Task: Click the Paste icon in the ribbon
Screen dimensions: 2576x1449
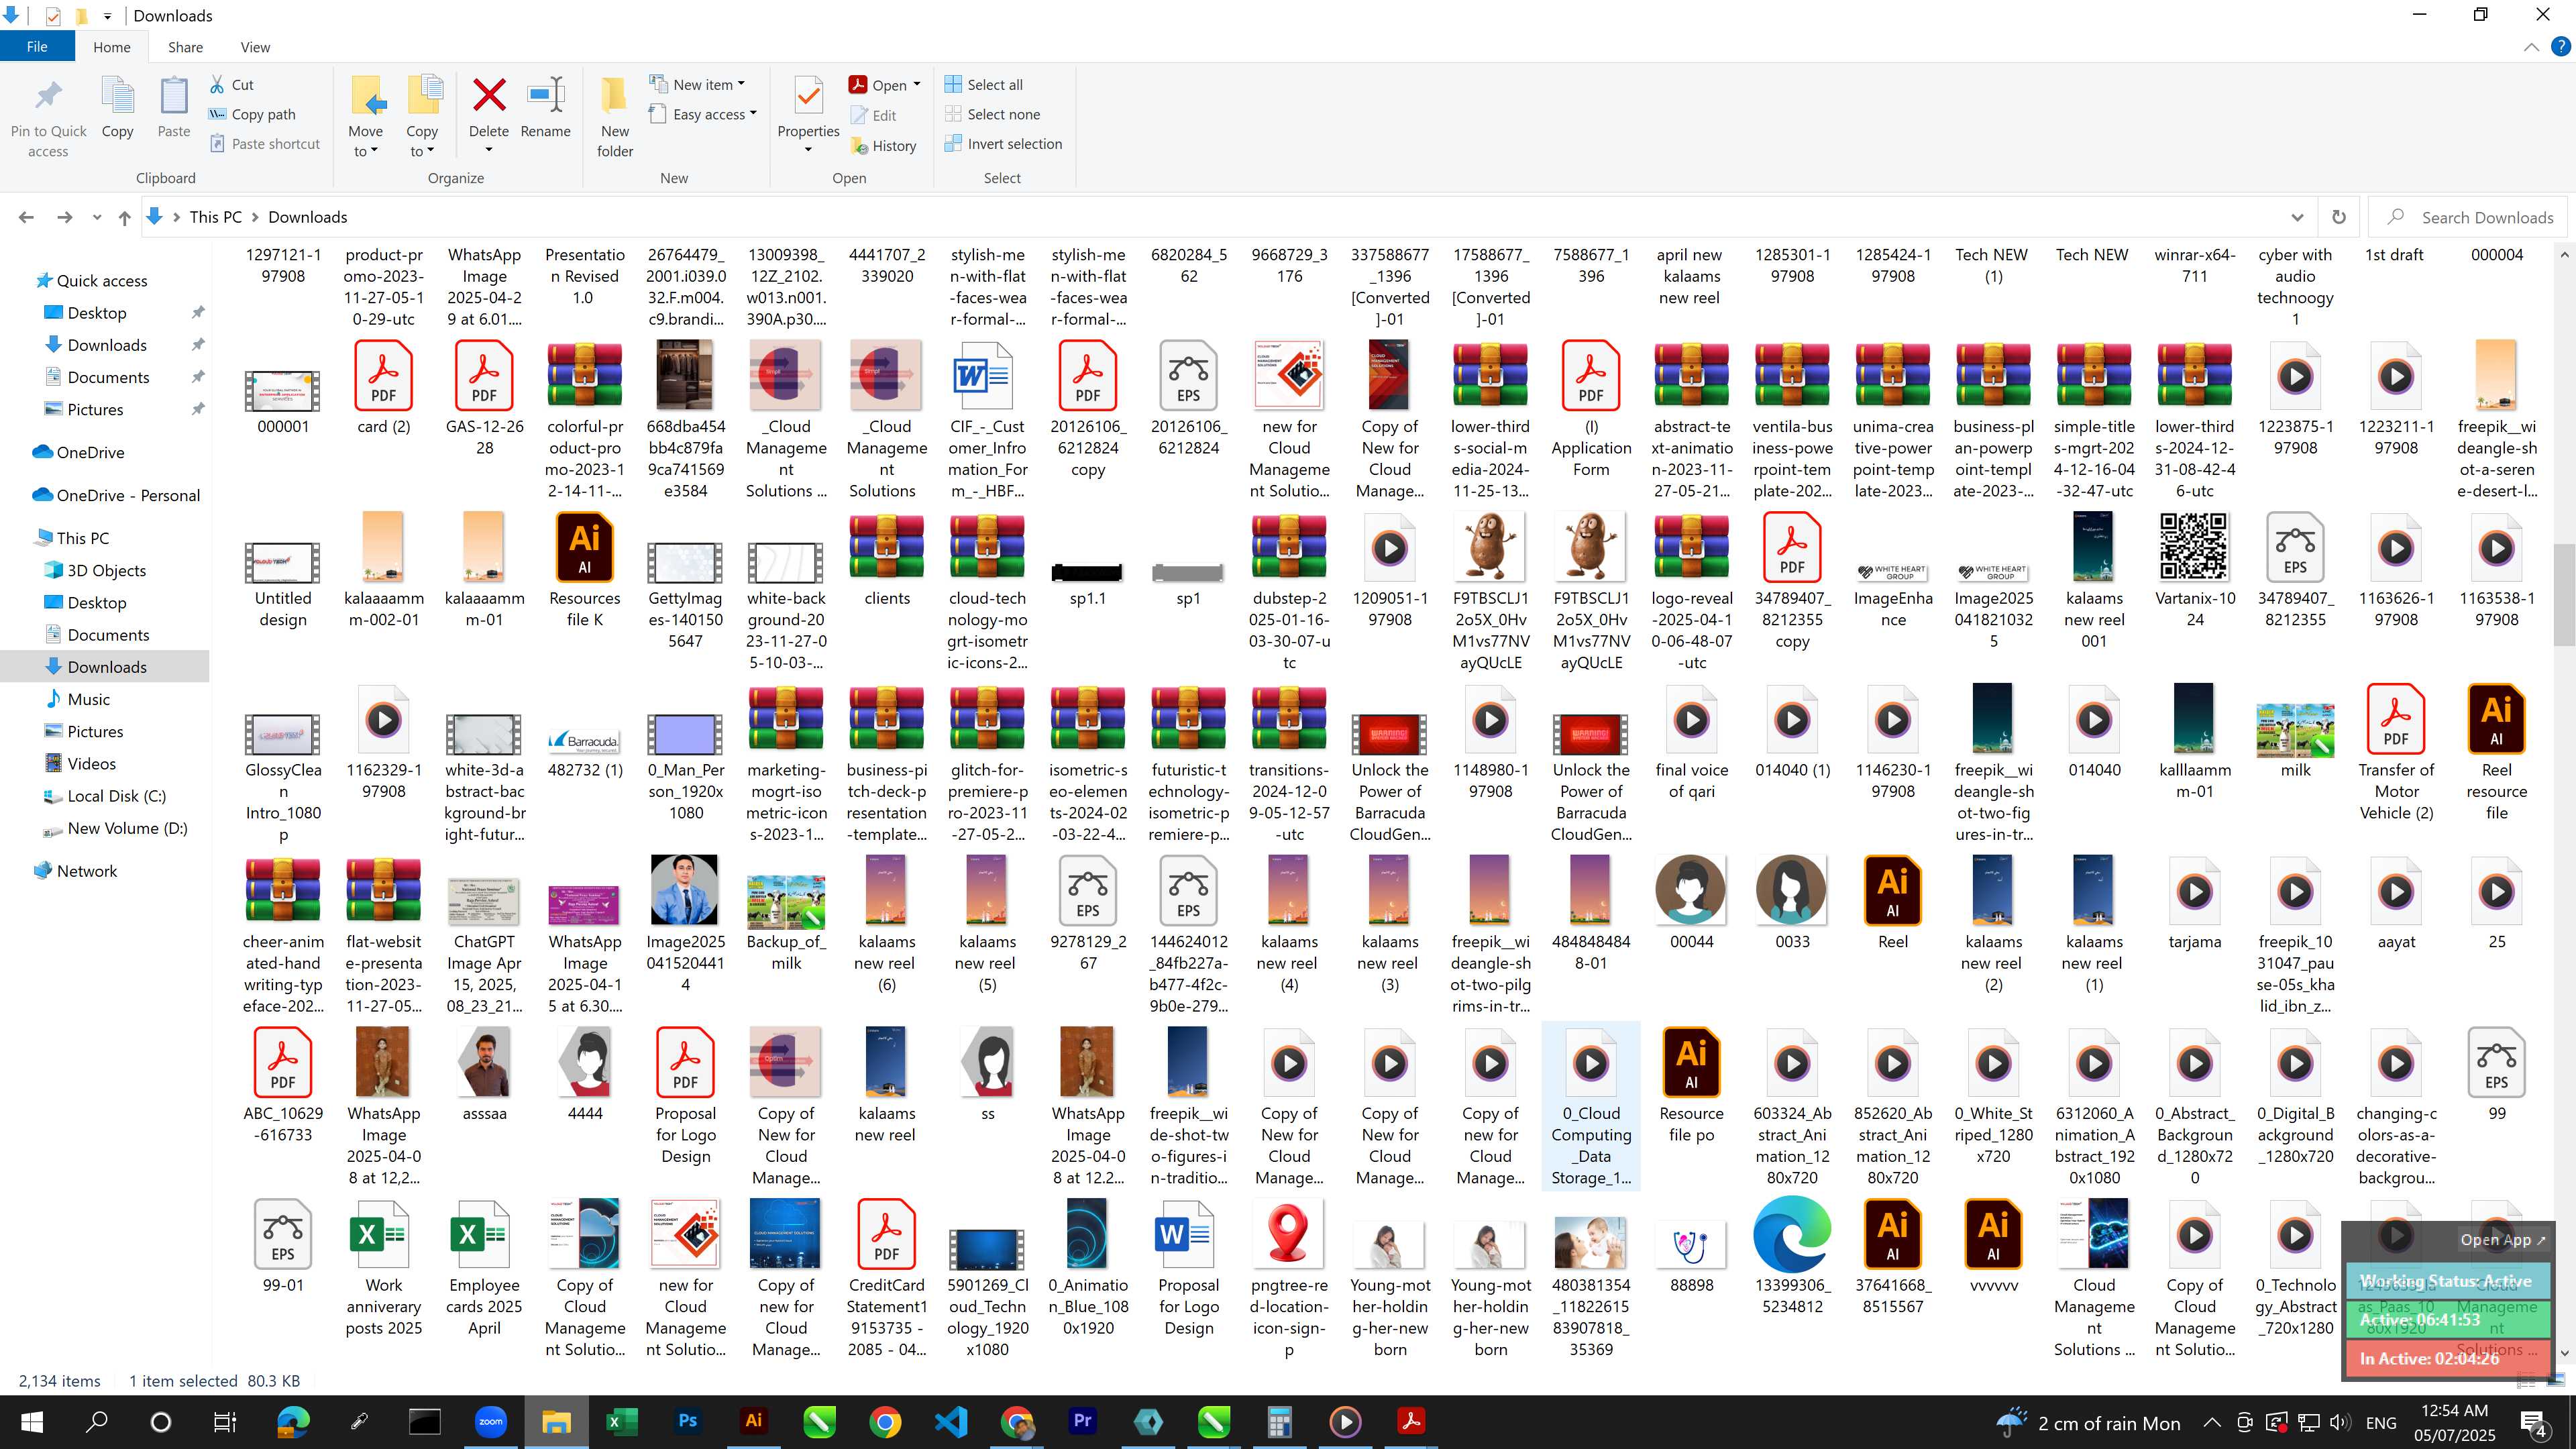Action: (173, 96)
